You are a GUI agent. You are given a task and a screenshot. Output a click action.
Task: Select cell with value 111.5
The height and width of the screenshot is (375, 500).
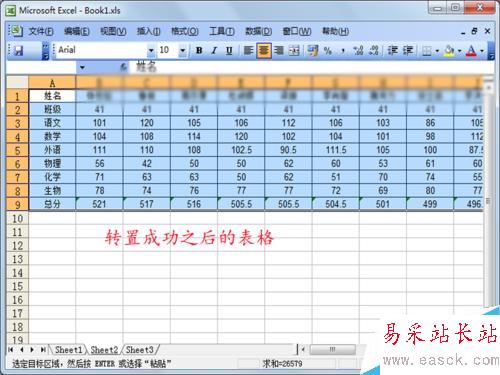[336, 150]
